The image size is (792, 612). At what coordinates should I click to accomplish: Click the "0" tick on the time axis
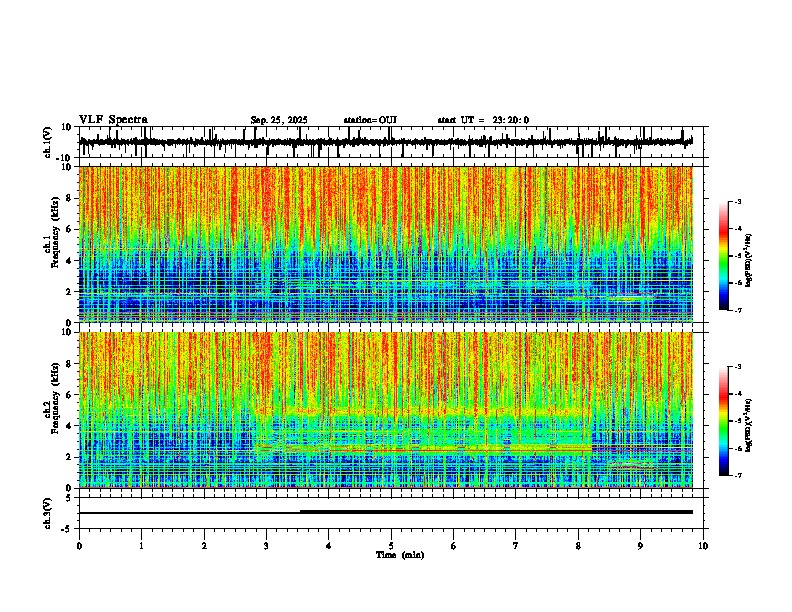[79, 546]
